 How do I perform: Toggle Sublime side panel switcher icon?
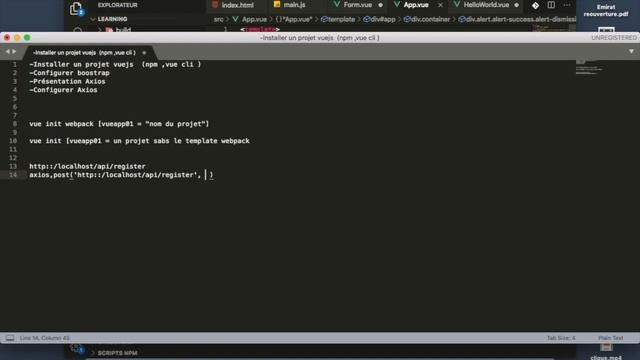point(10,338)
